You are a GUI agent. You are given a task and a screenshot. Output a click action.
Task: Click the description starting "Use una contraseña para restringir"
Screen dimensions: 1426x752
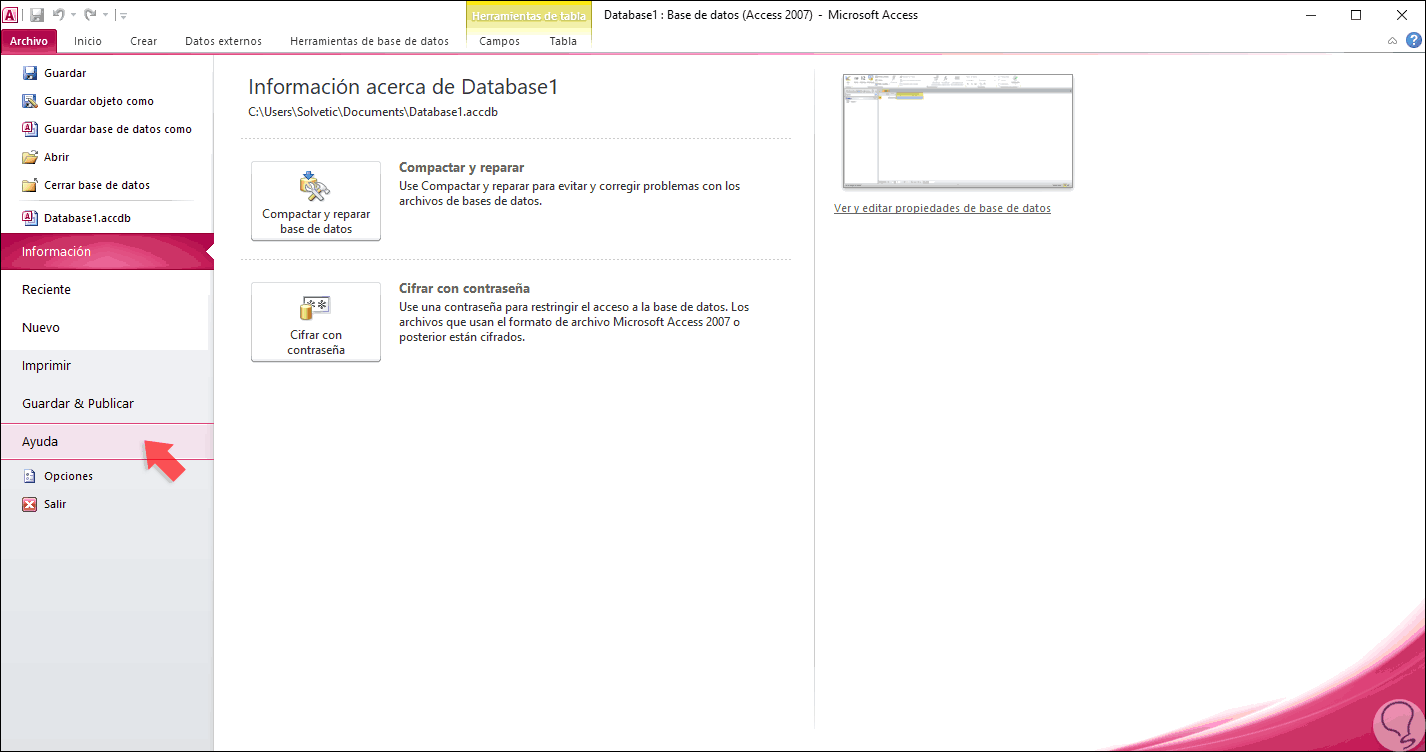click(x=574, y=322)
